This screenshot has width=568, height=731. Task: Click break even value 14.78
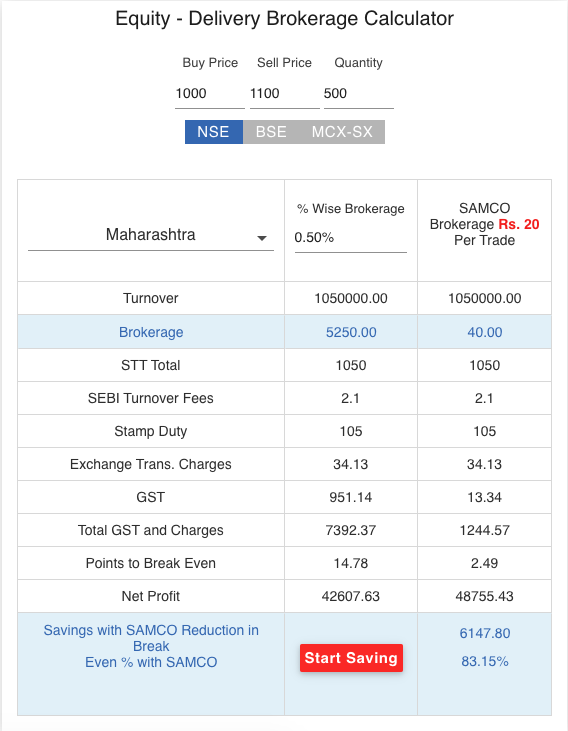tap(351, 563)
